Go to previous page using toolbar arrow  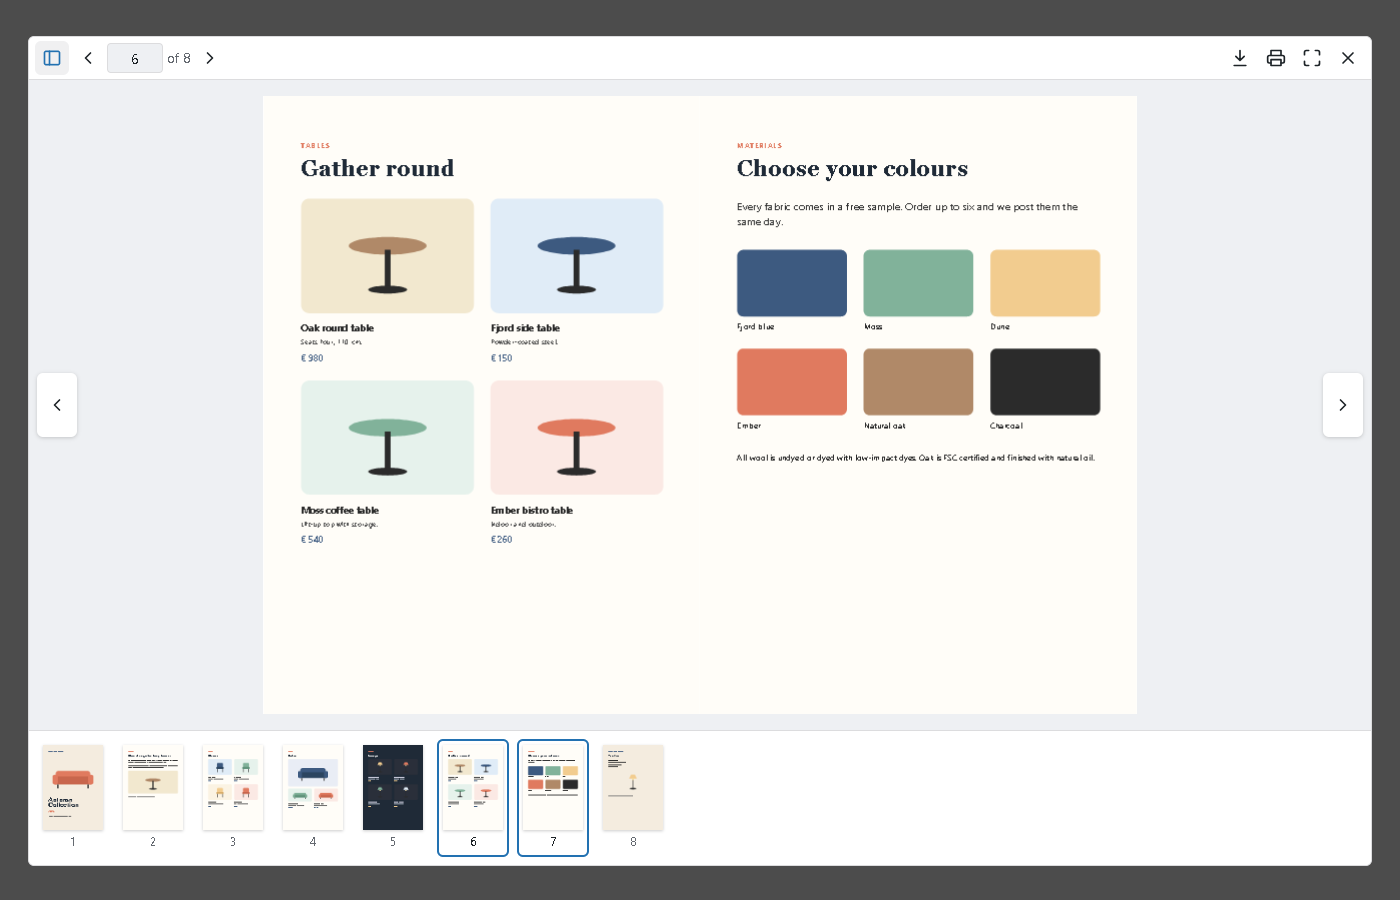pyautogui.click(x=88, y=58)
